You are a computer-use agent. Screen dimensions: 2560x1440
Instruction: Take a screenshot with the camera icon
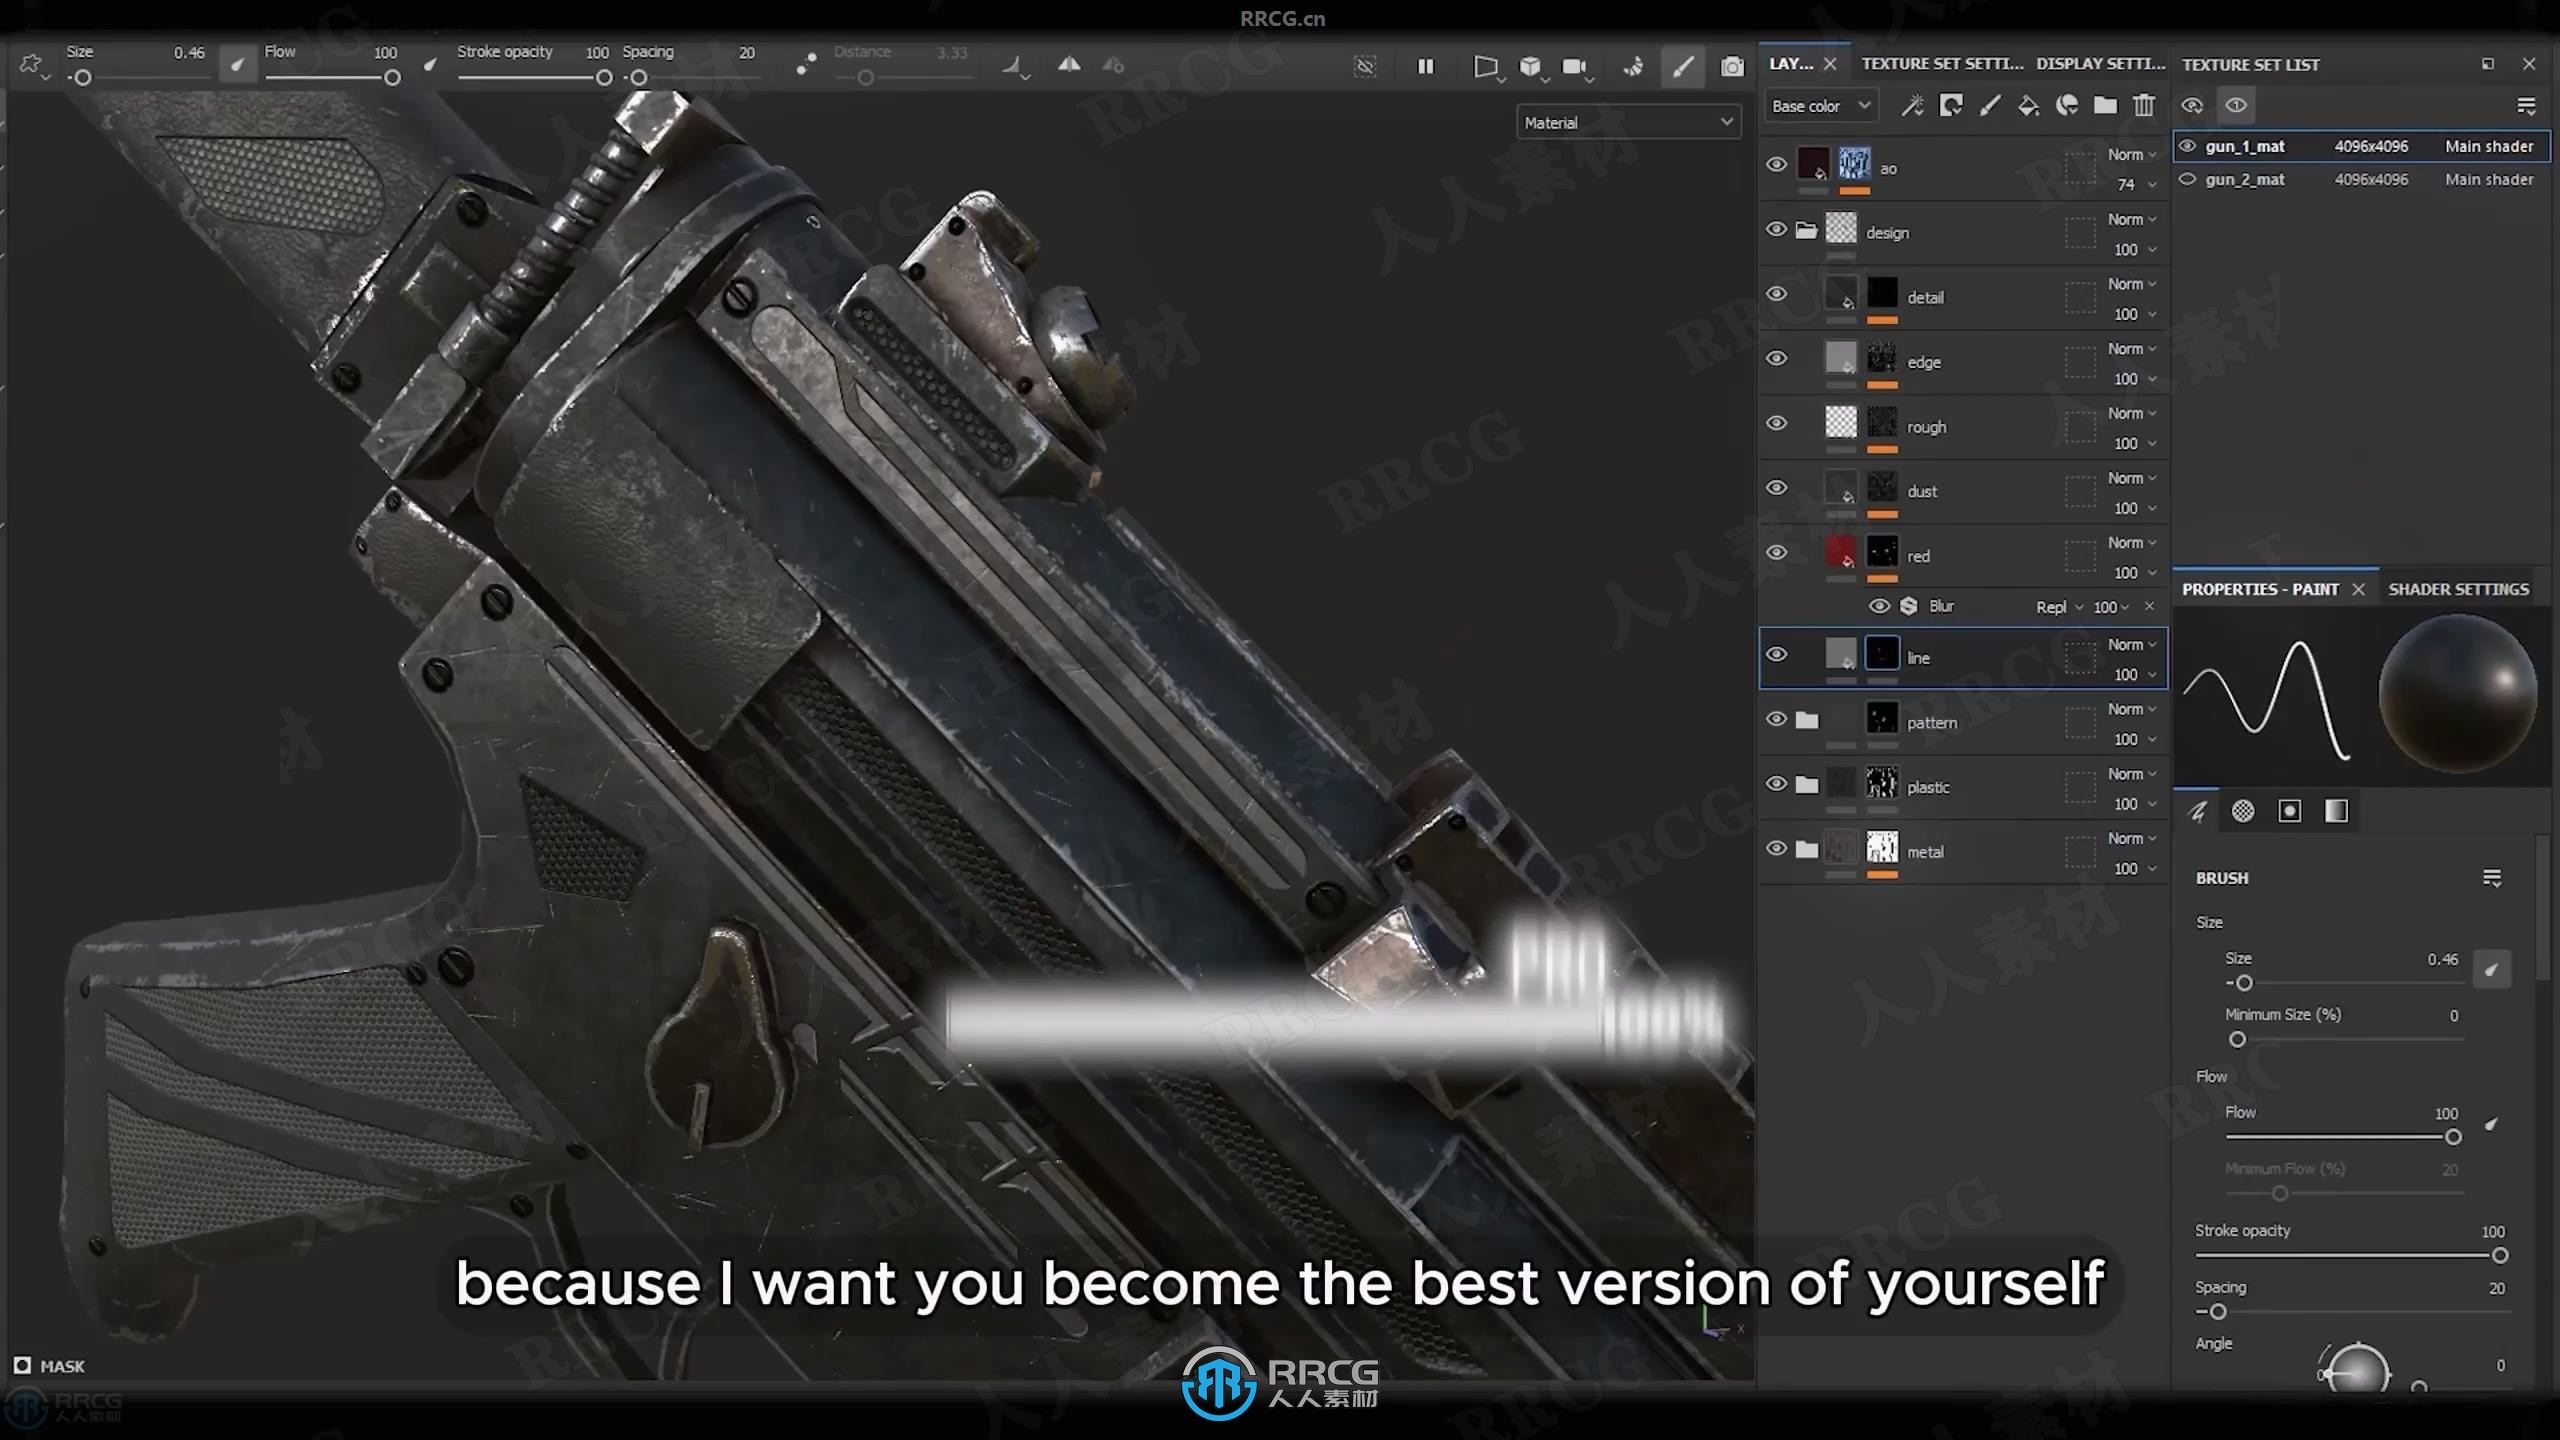(1732, 66)
